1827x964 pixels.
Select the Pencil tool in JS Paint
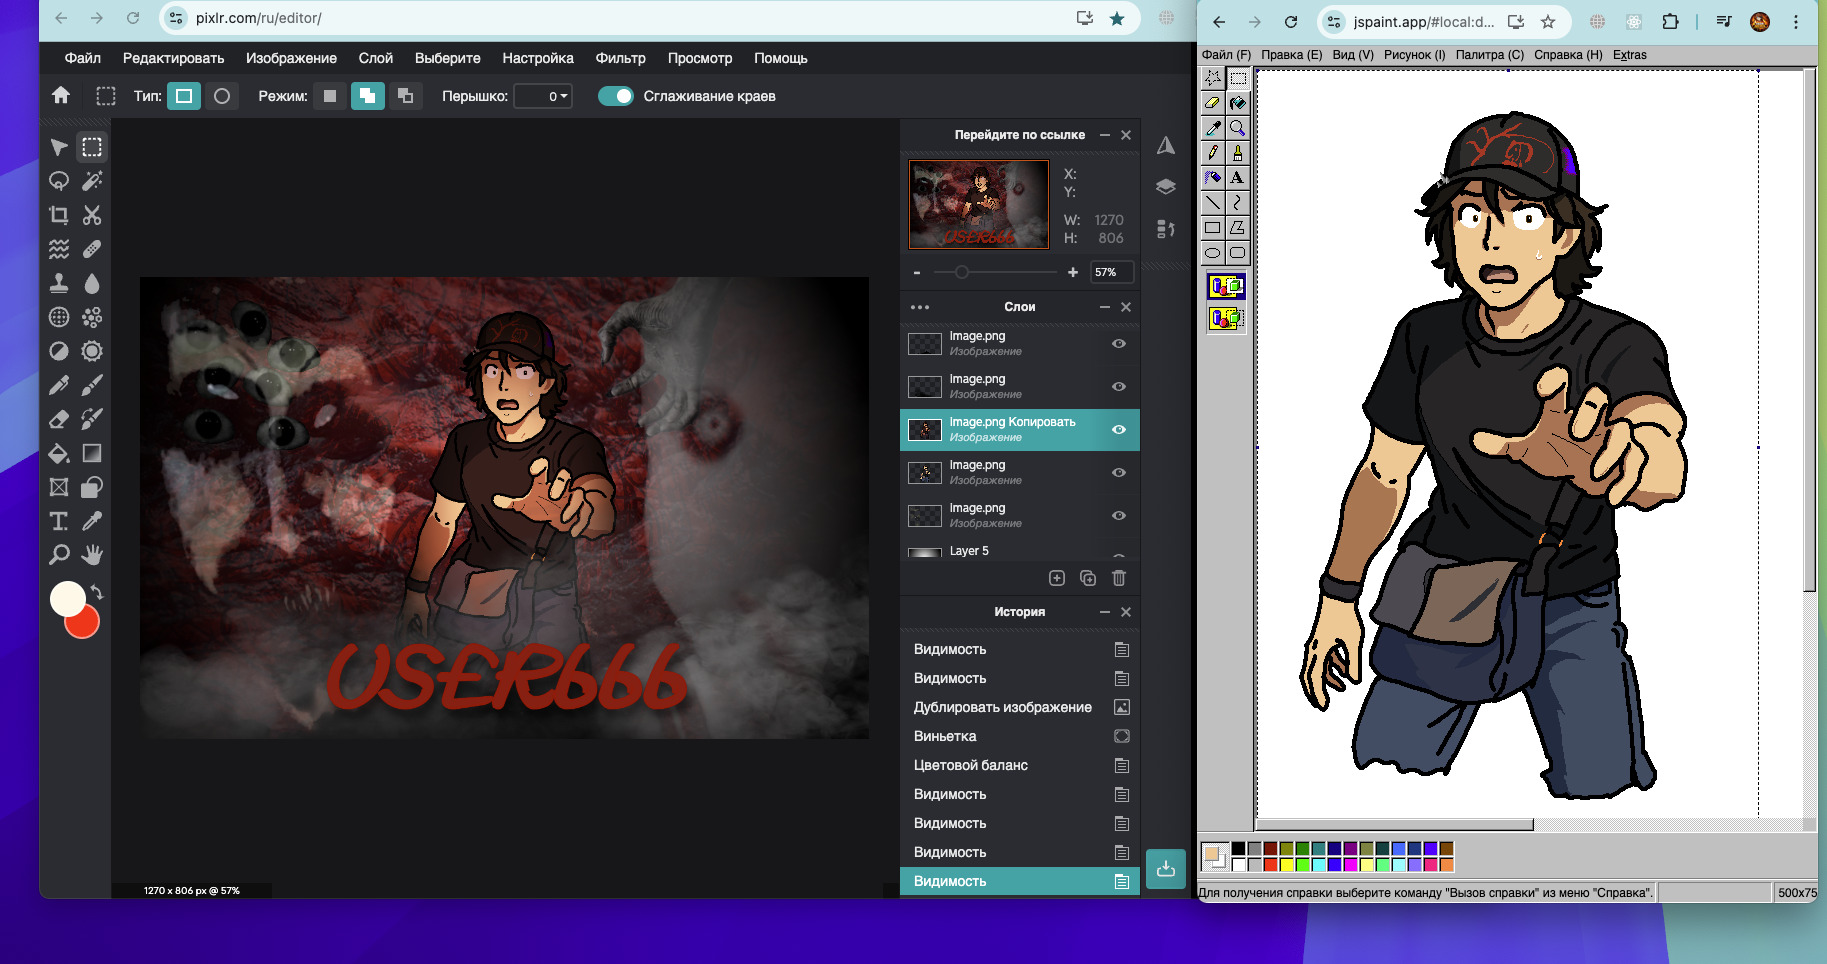tap(1213, 153)
